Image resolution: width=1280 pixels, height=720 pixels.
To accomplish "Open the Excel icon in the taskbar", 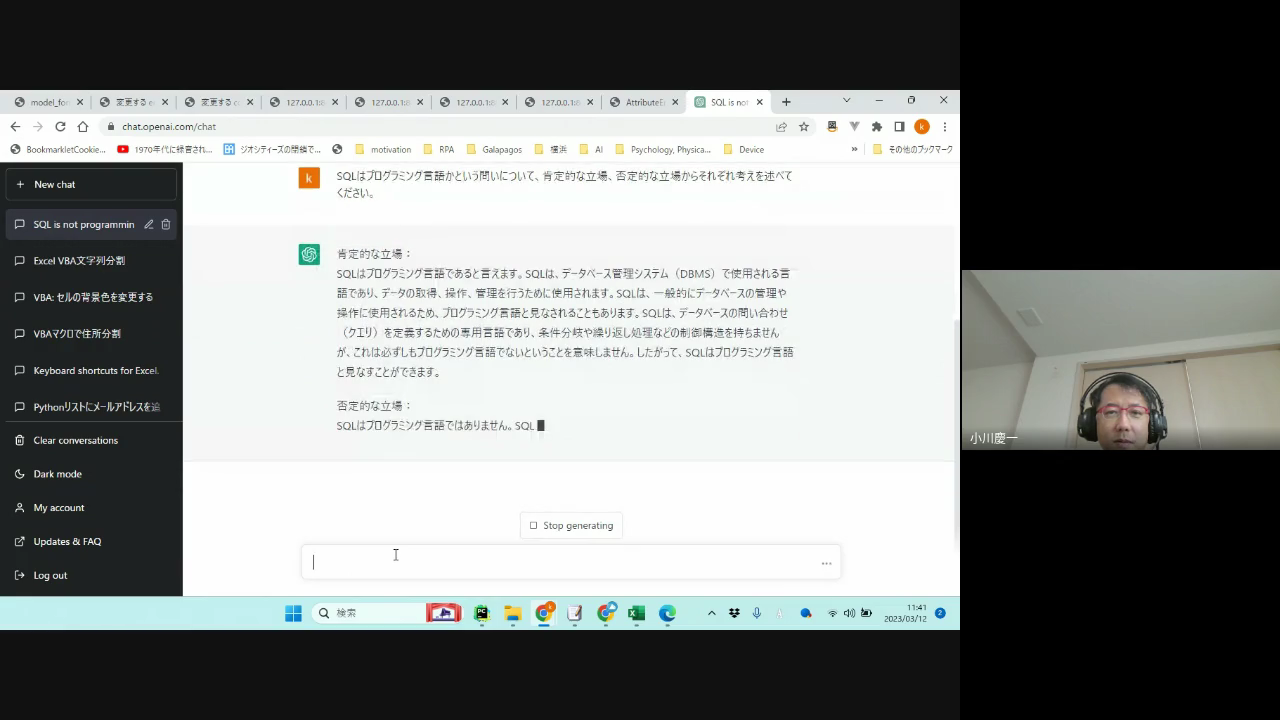I will [636, 613].
